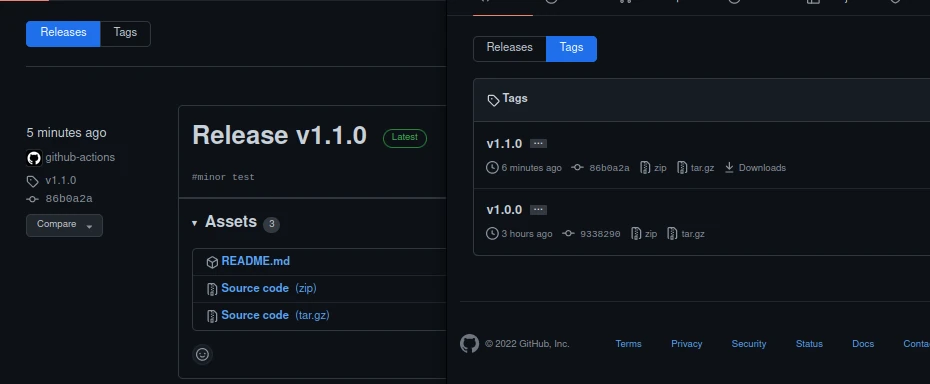Open commit 9338290 for tag v1.0.0
Screen dimensions: 930x384
point(600,234)
